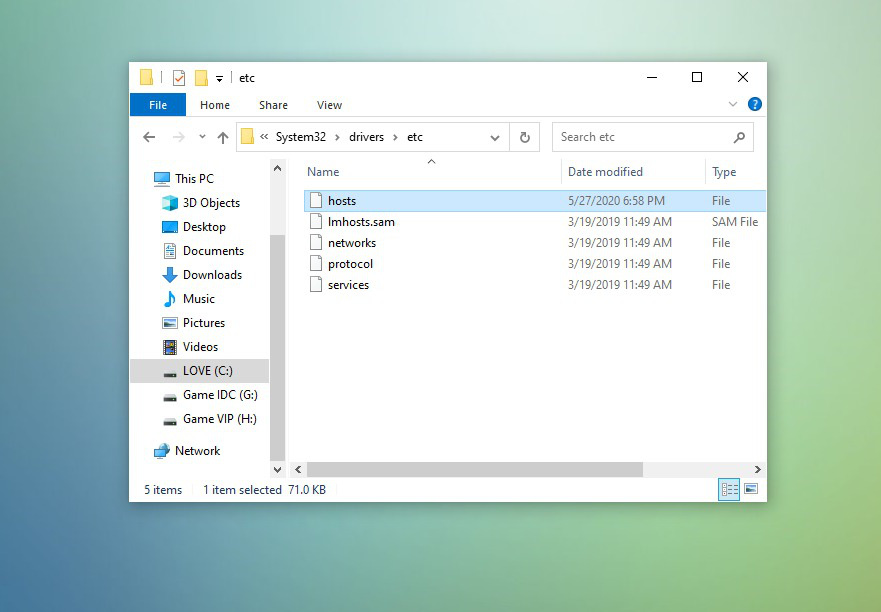Click navigation pane scroll up arrow
The width and height of the screenshot is (881, 612).
278,168
